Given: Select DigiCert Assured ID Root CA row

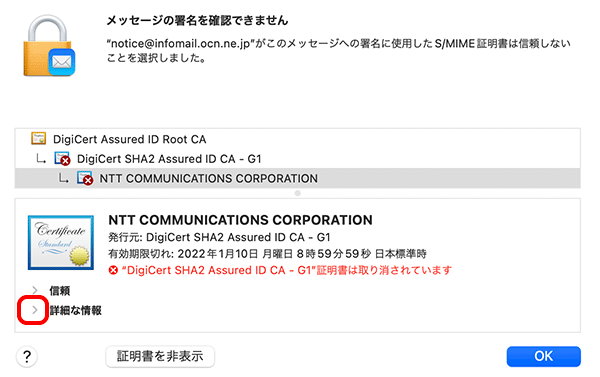Looking at the screenshot, I should [298, 139].
